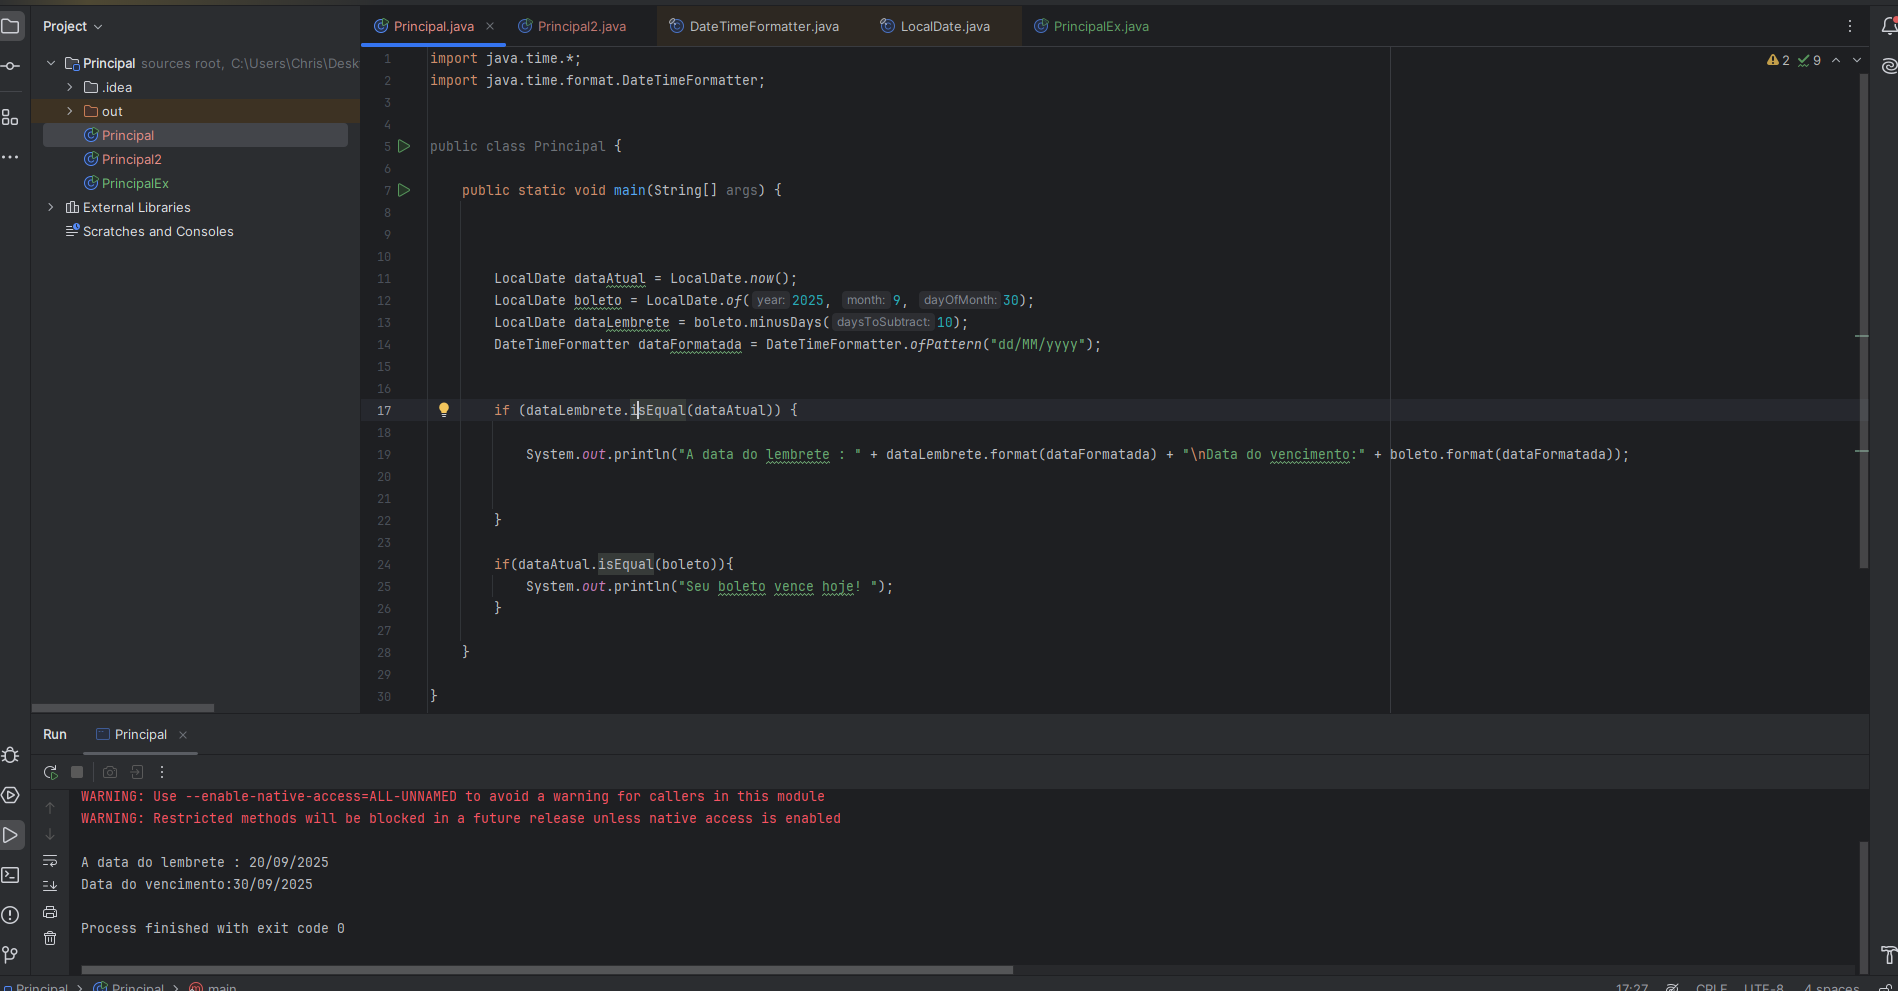1898x991 pixels.
Task: Click the console horizontal scrollbar
Action: (547, 969)
